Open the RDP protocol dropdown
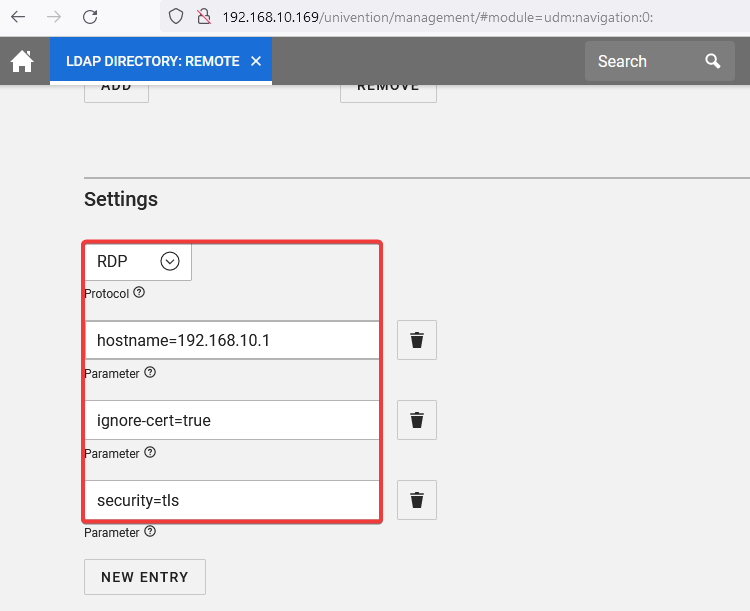This screenshot has height=611, width=750. tap(170, 261)
